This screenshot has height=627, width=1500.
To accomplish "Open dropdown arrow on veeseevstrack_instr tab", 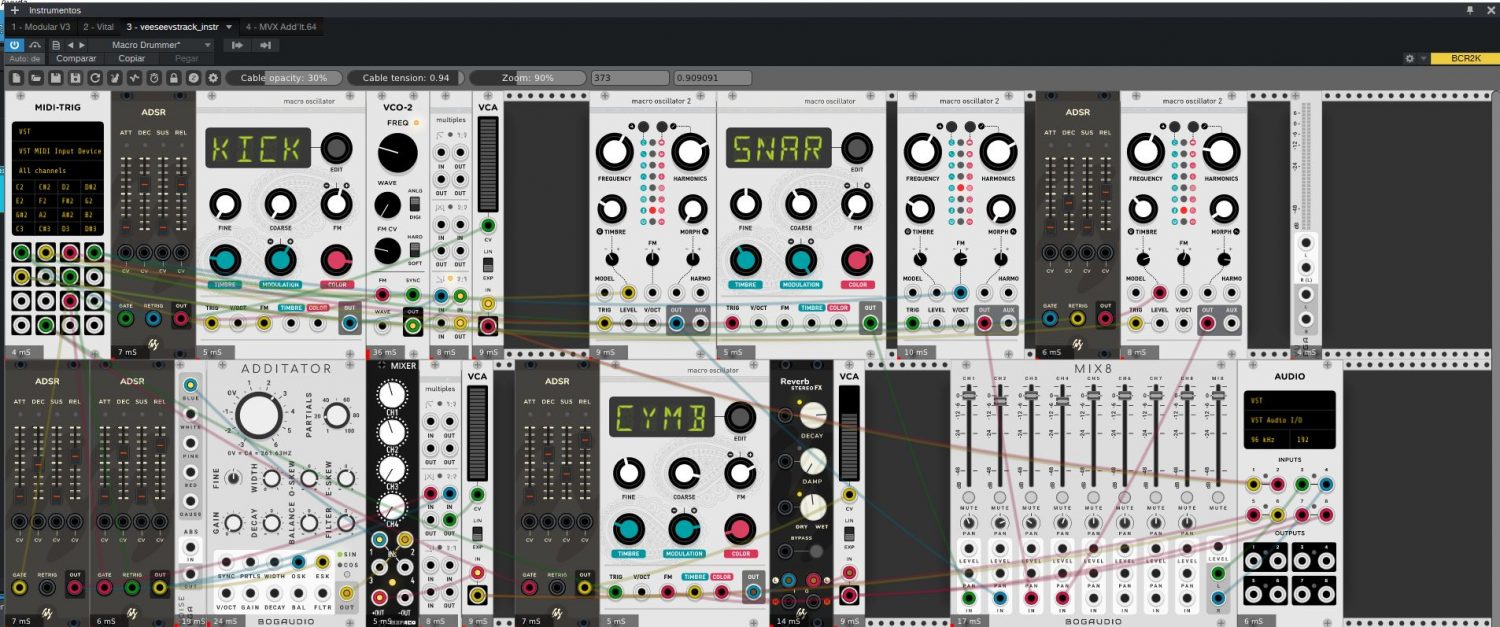I will [x=229, y=27].
